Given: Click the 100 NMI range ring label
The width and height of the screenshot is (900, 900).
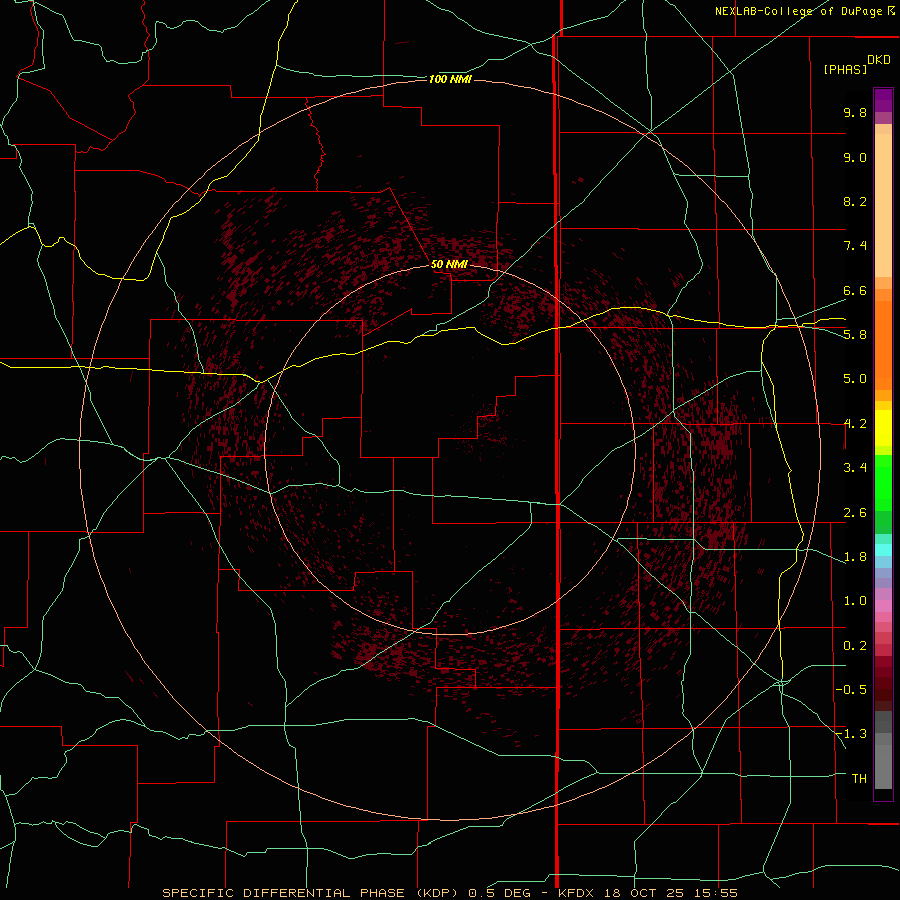Looking at the screenshot, I should [x=450, y=79].
